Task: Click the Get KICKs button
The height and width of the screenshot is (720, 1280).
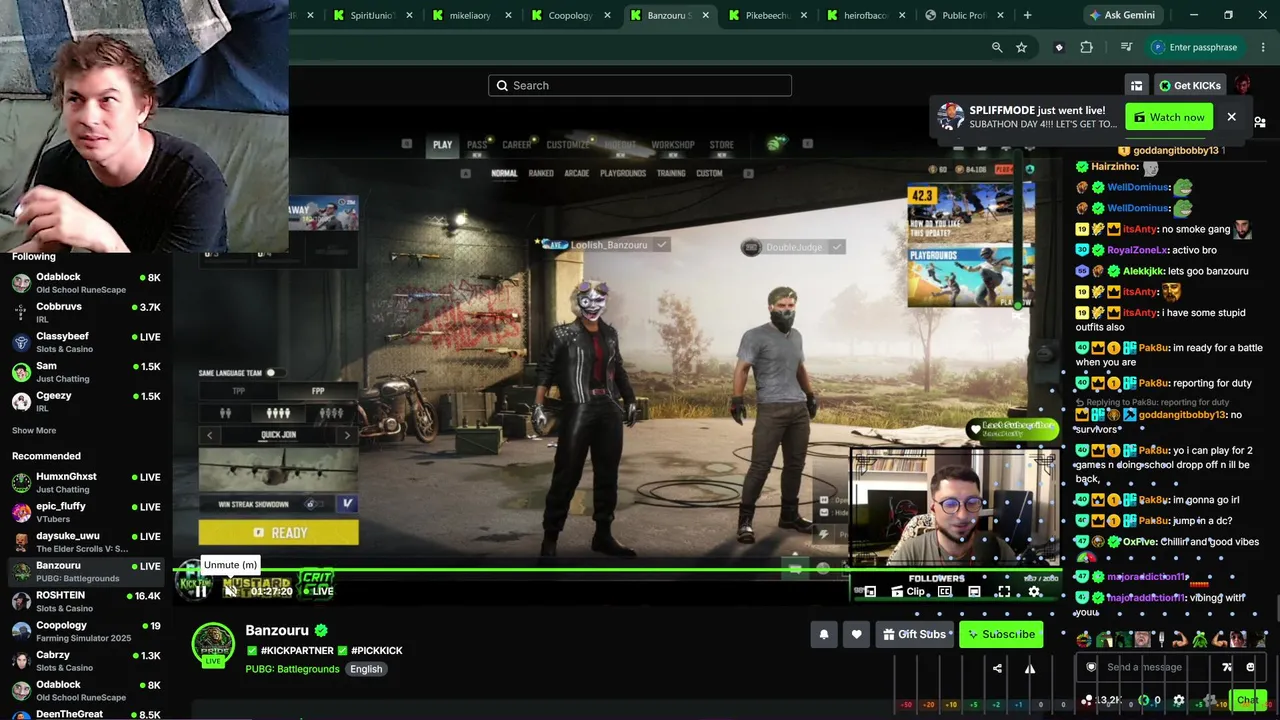Action: coord(1189,85)
